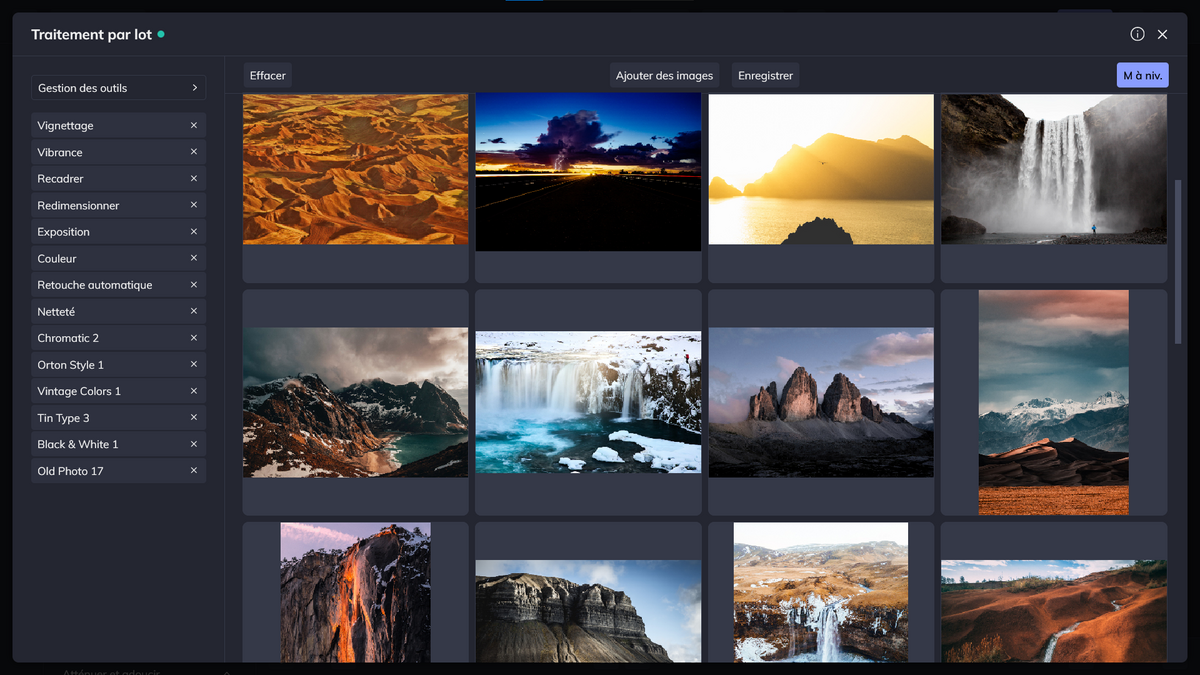
Task: Select the glowing firefall cliff thumbnail
Action: (355, 592)
